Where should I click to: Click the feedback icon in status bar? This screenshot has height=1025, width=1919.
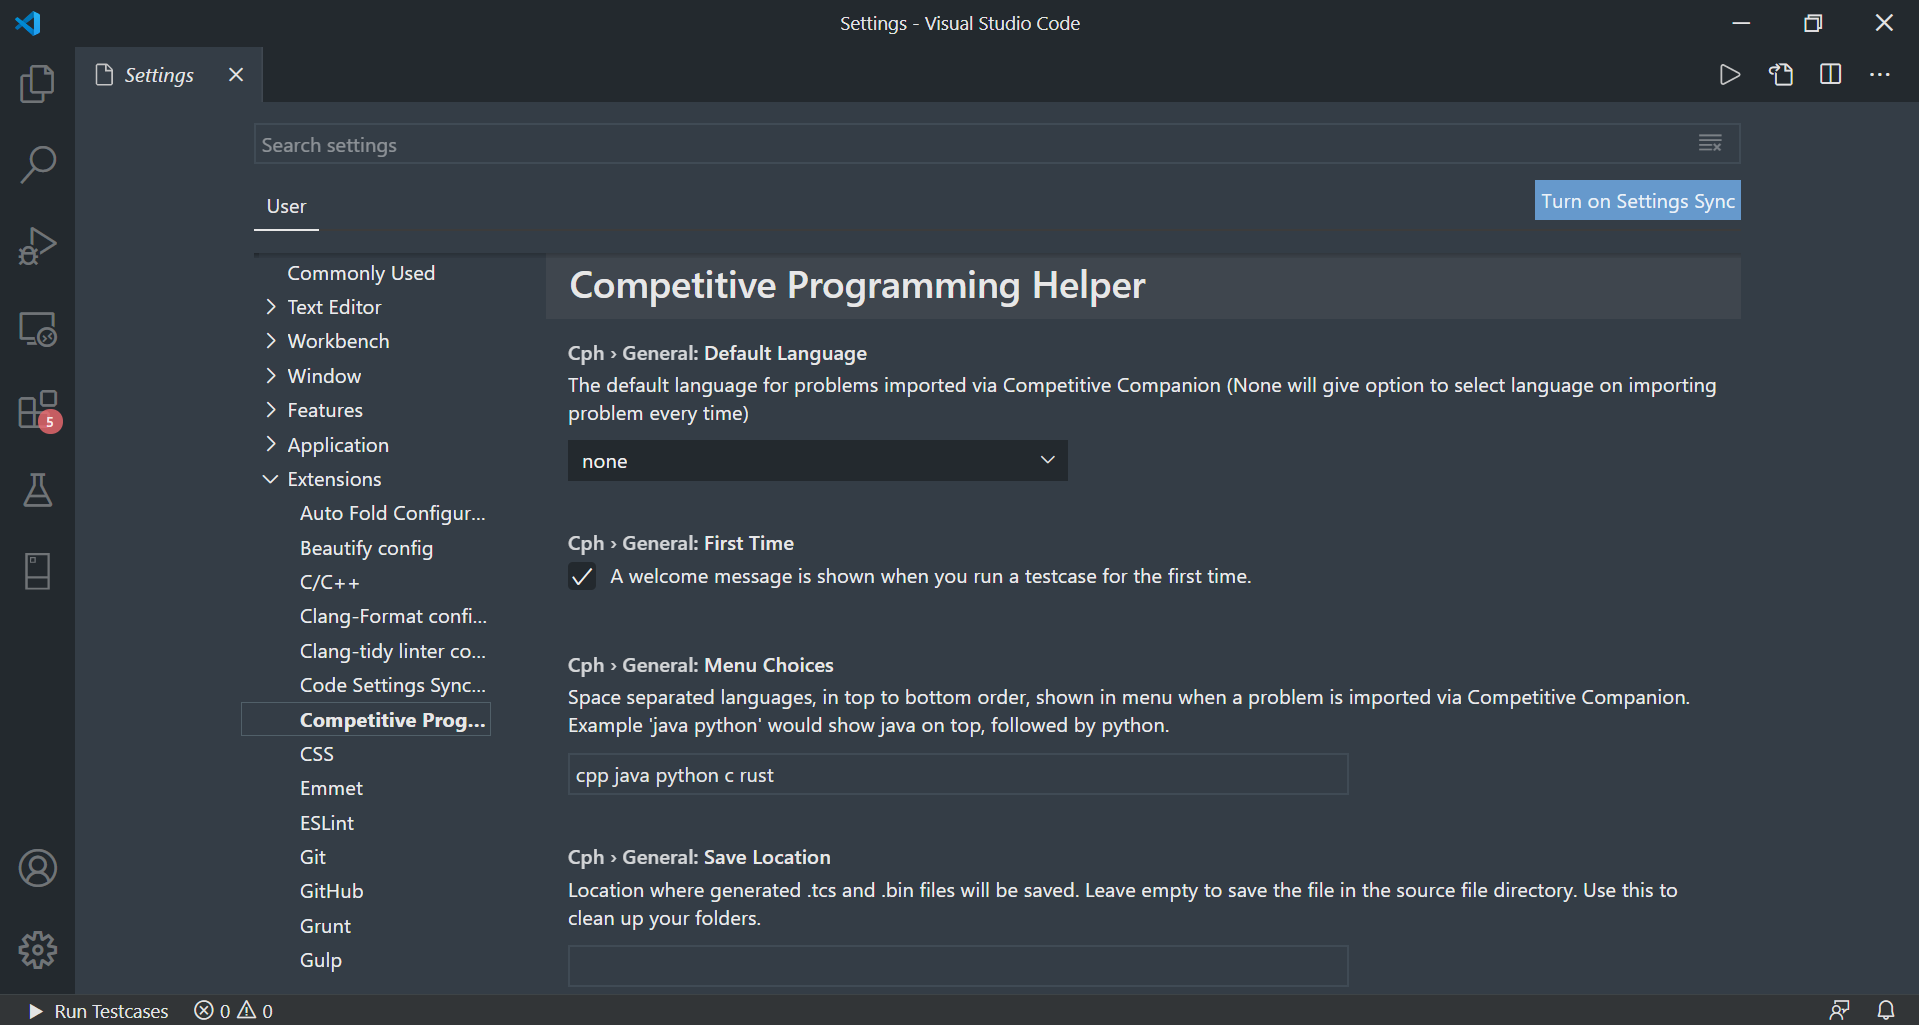point(1839,1010)
